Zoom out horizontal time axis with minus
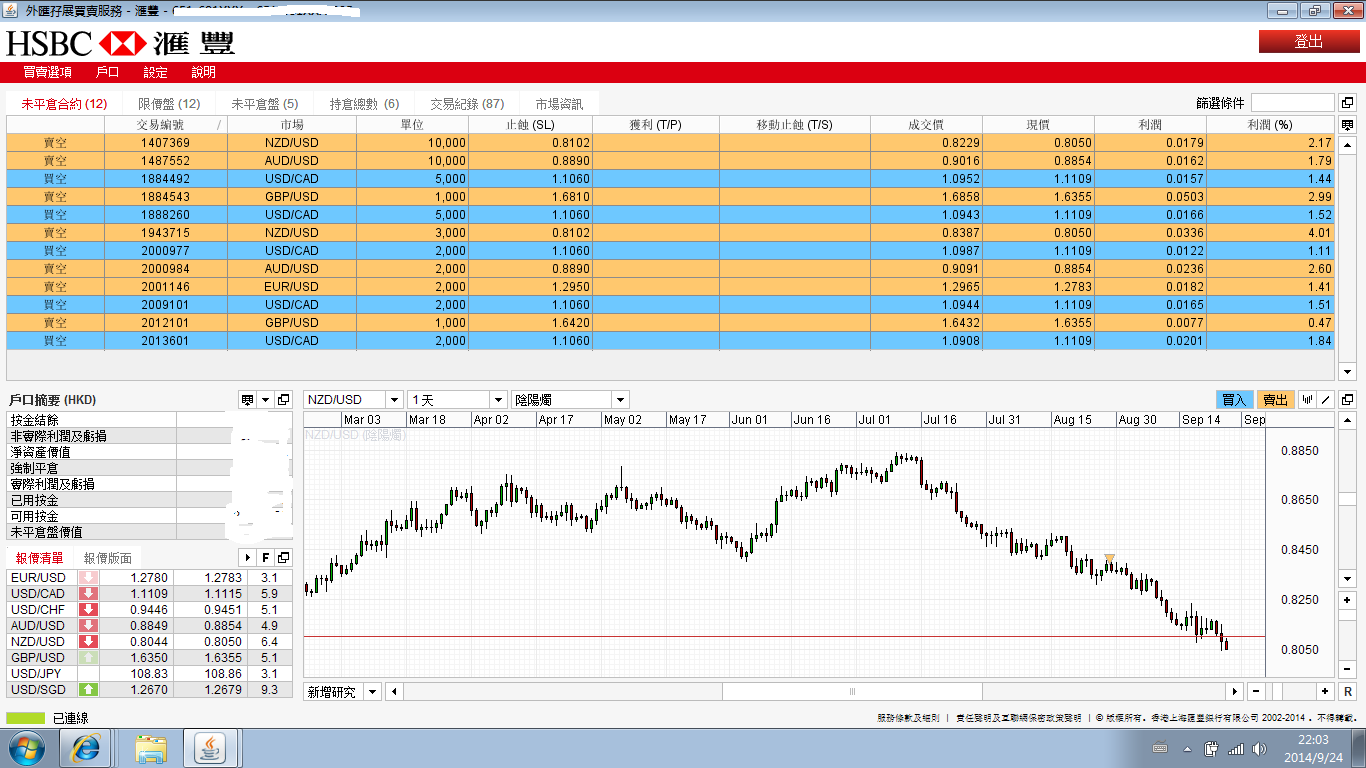The image size is (1366, 768). pyautogui.click(x=1256, y=692)
